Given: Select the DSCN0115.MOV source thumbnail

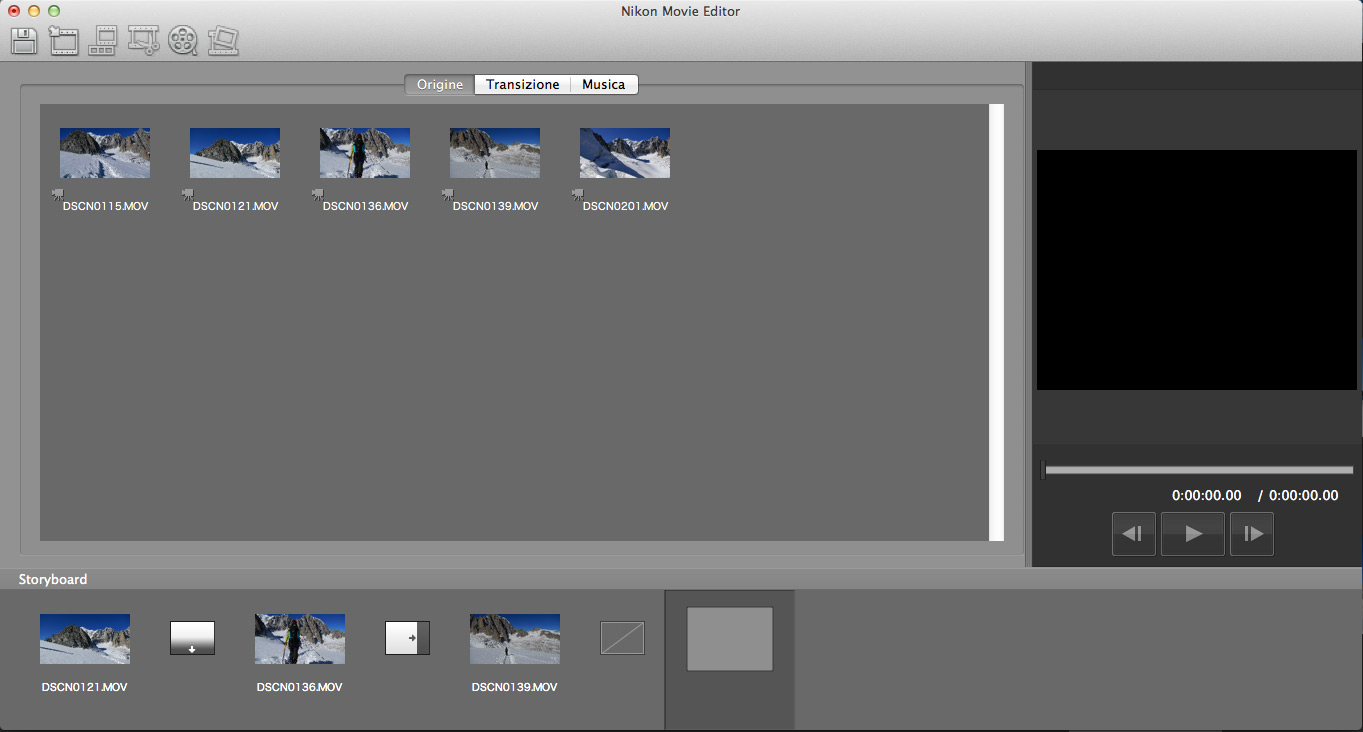Looking at the screenshot, I should 105,153.
